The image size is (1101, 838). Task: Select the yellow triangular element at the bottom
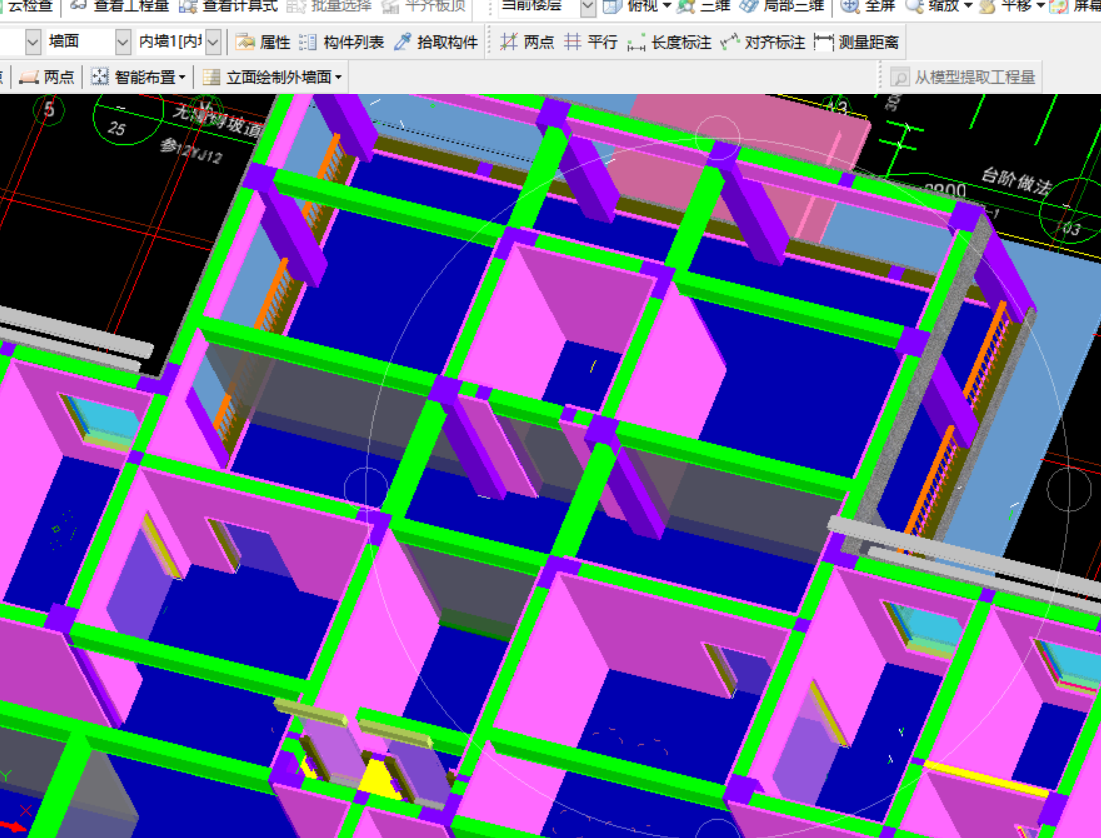pos(381,778)
